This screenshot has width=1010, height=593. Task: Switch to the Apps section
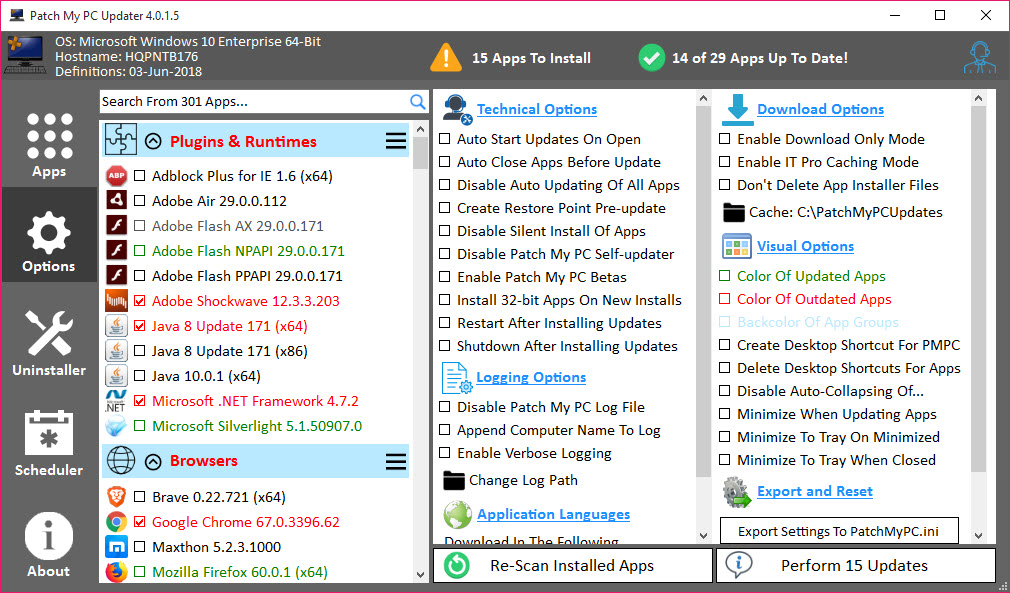click(x=49, y=146)
